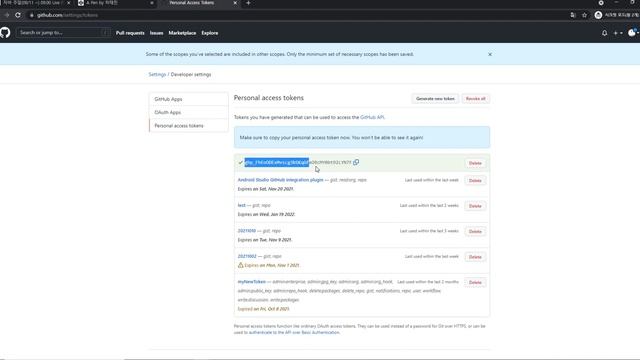Viewport: 640px width, 360px height.
Task: Open the GitHub API link
Action: pyautogui.click(x=372, y=117)
